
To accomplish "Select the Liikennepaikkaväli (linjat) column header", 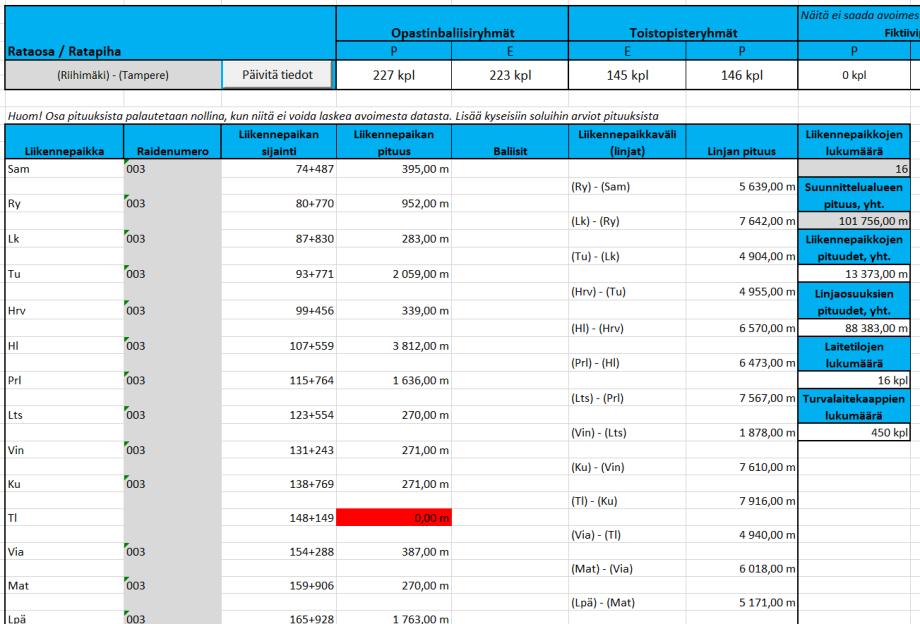I will point(627,142).
